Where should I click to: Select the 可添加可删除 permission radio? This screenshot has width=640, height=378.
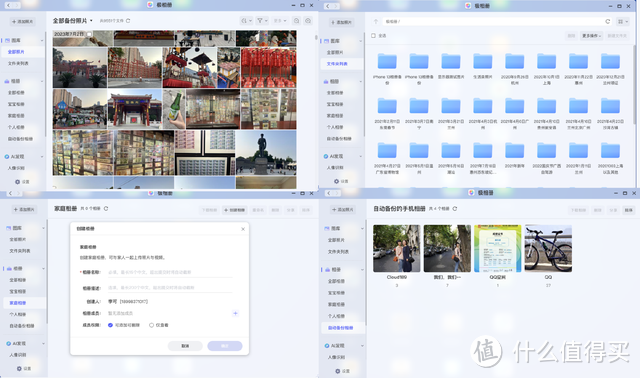click(110, 325)
